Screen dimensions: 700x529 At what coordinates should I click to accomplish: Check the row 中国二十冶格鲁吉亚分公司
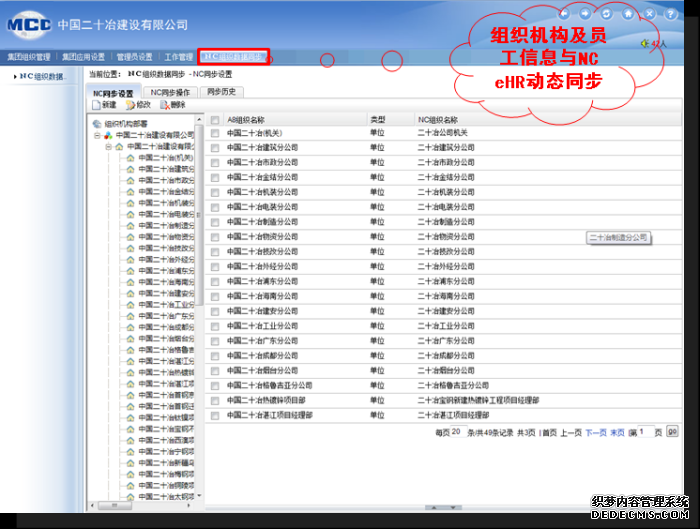click(x=215, y=386)
